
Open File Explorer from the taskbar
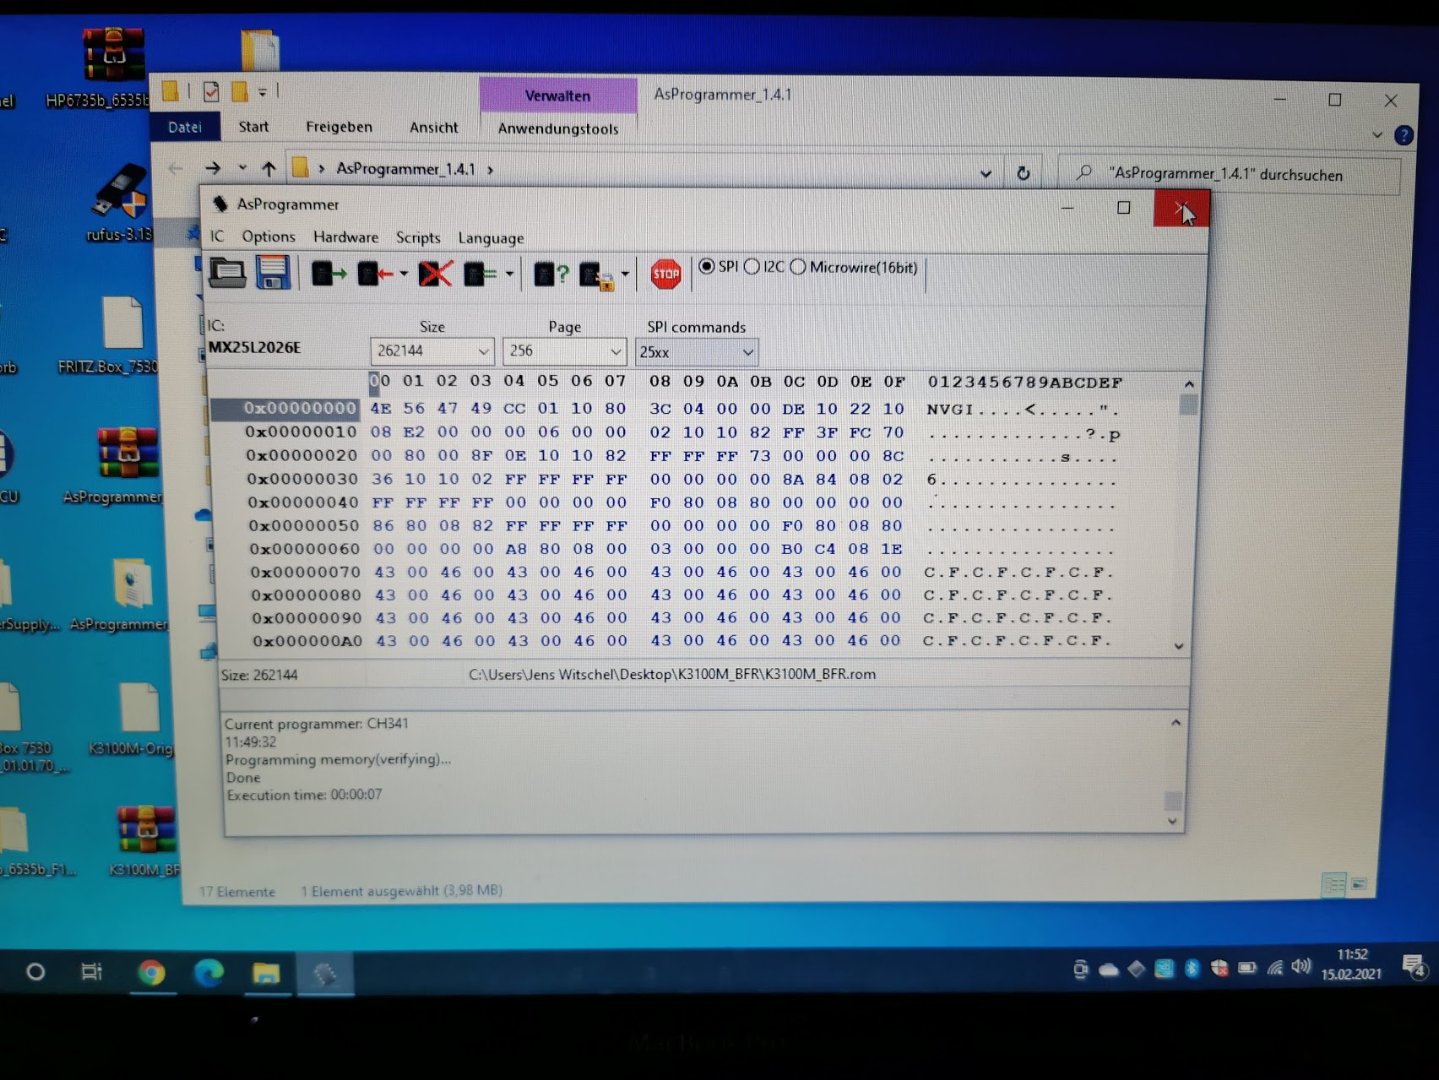tap(266, 973)
